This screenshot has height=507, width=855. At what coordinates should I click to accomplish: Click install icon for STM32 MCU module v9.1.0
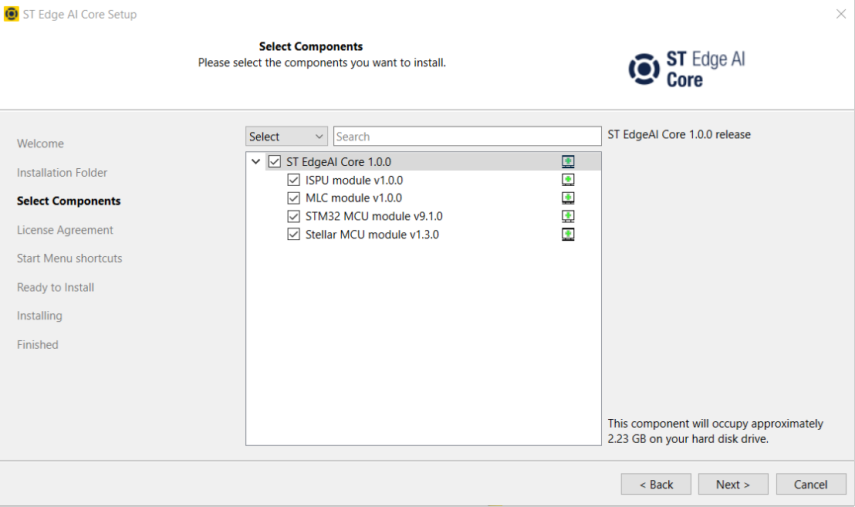click(x=568, y=216)
